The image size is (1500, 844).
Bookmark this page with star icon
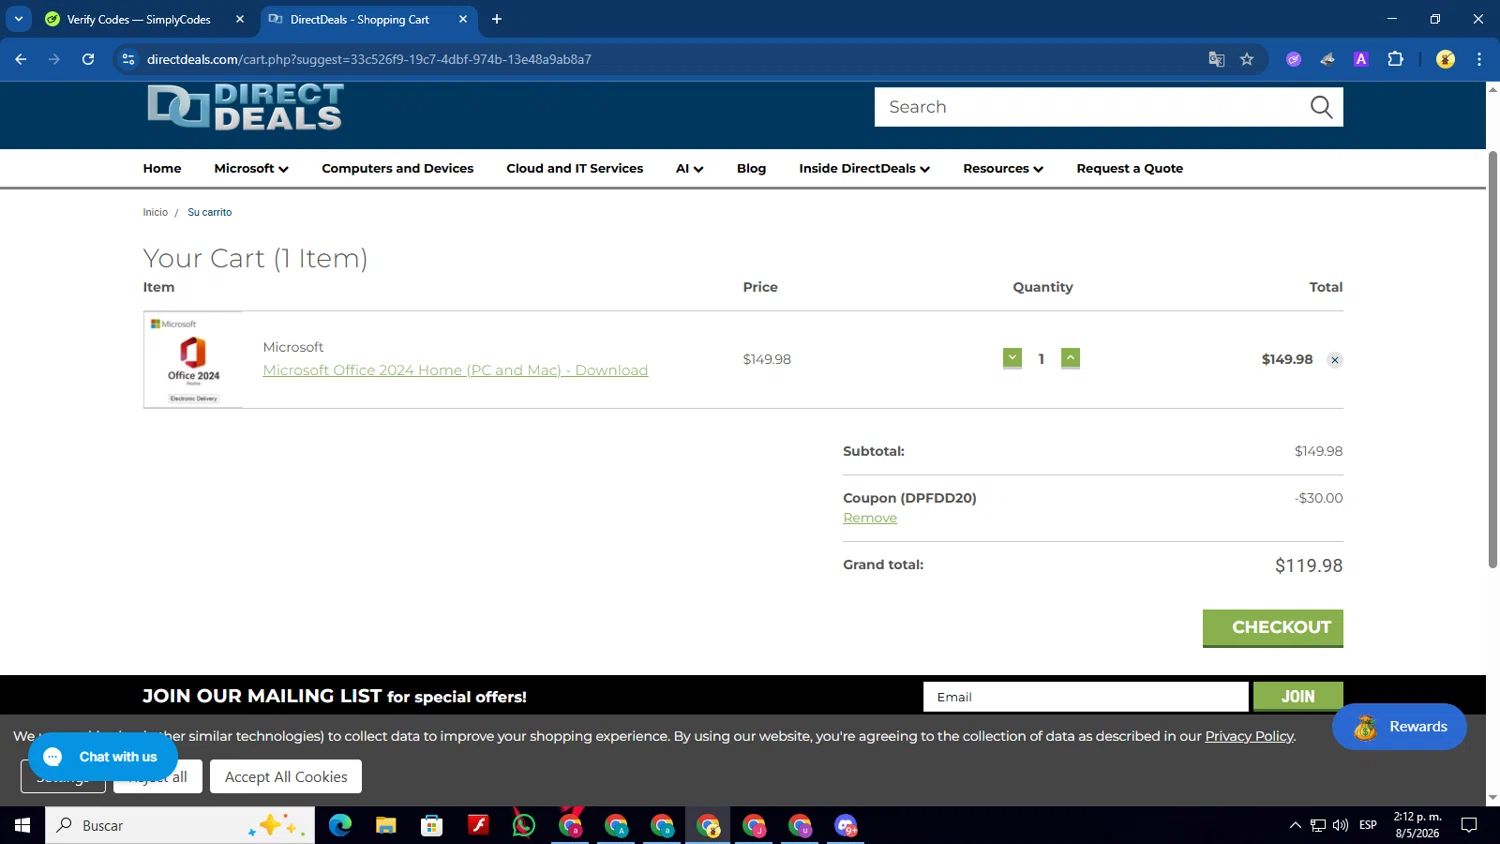point(1247,59)
